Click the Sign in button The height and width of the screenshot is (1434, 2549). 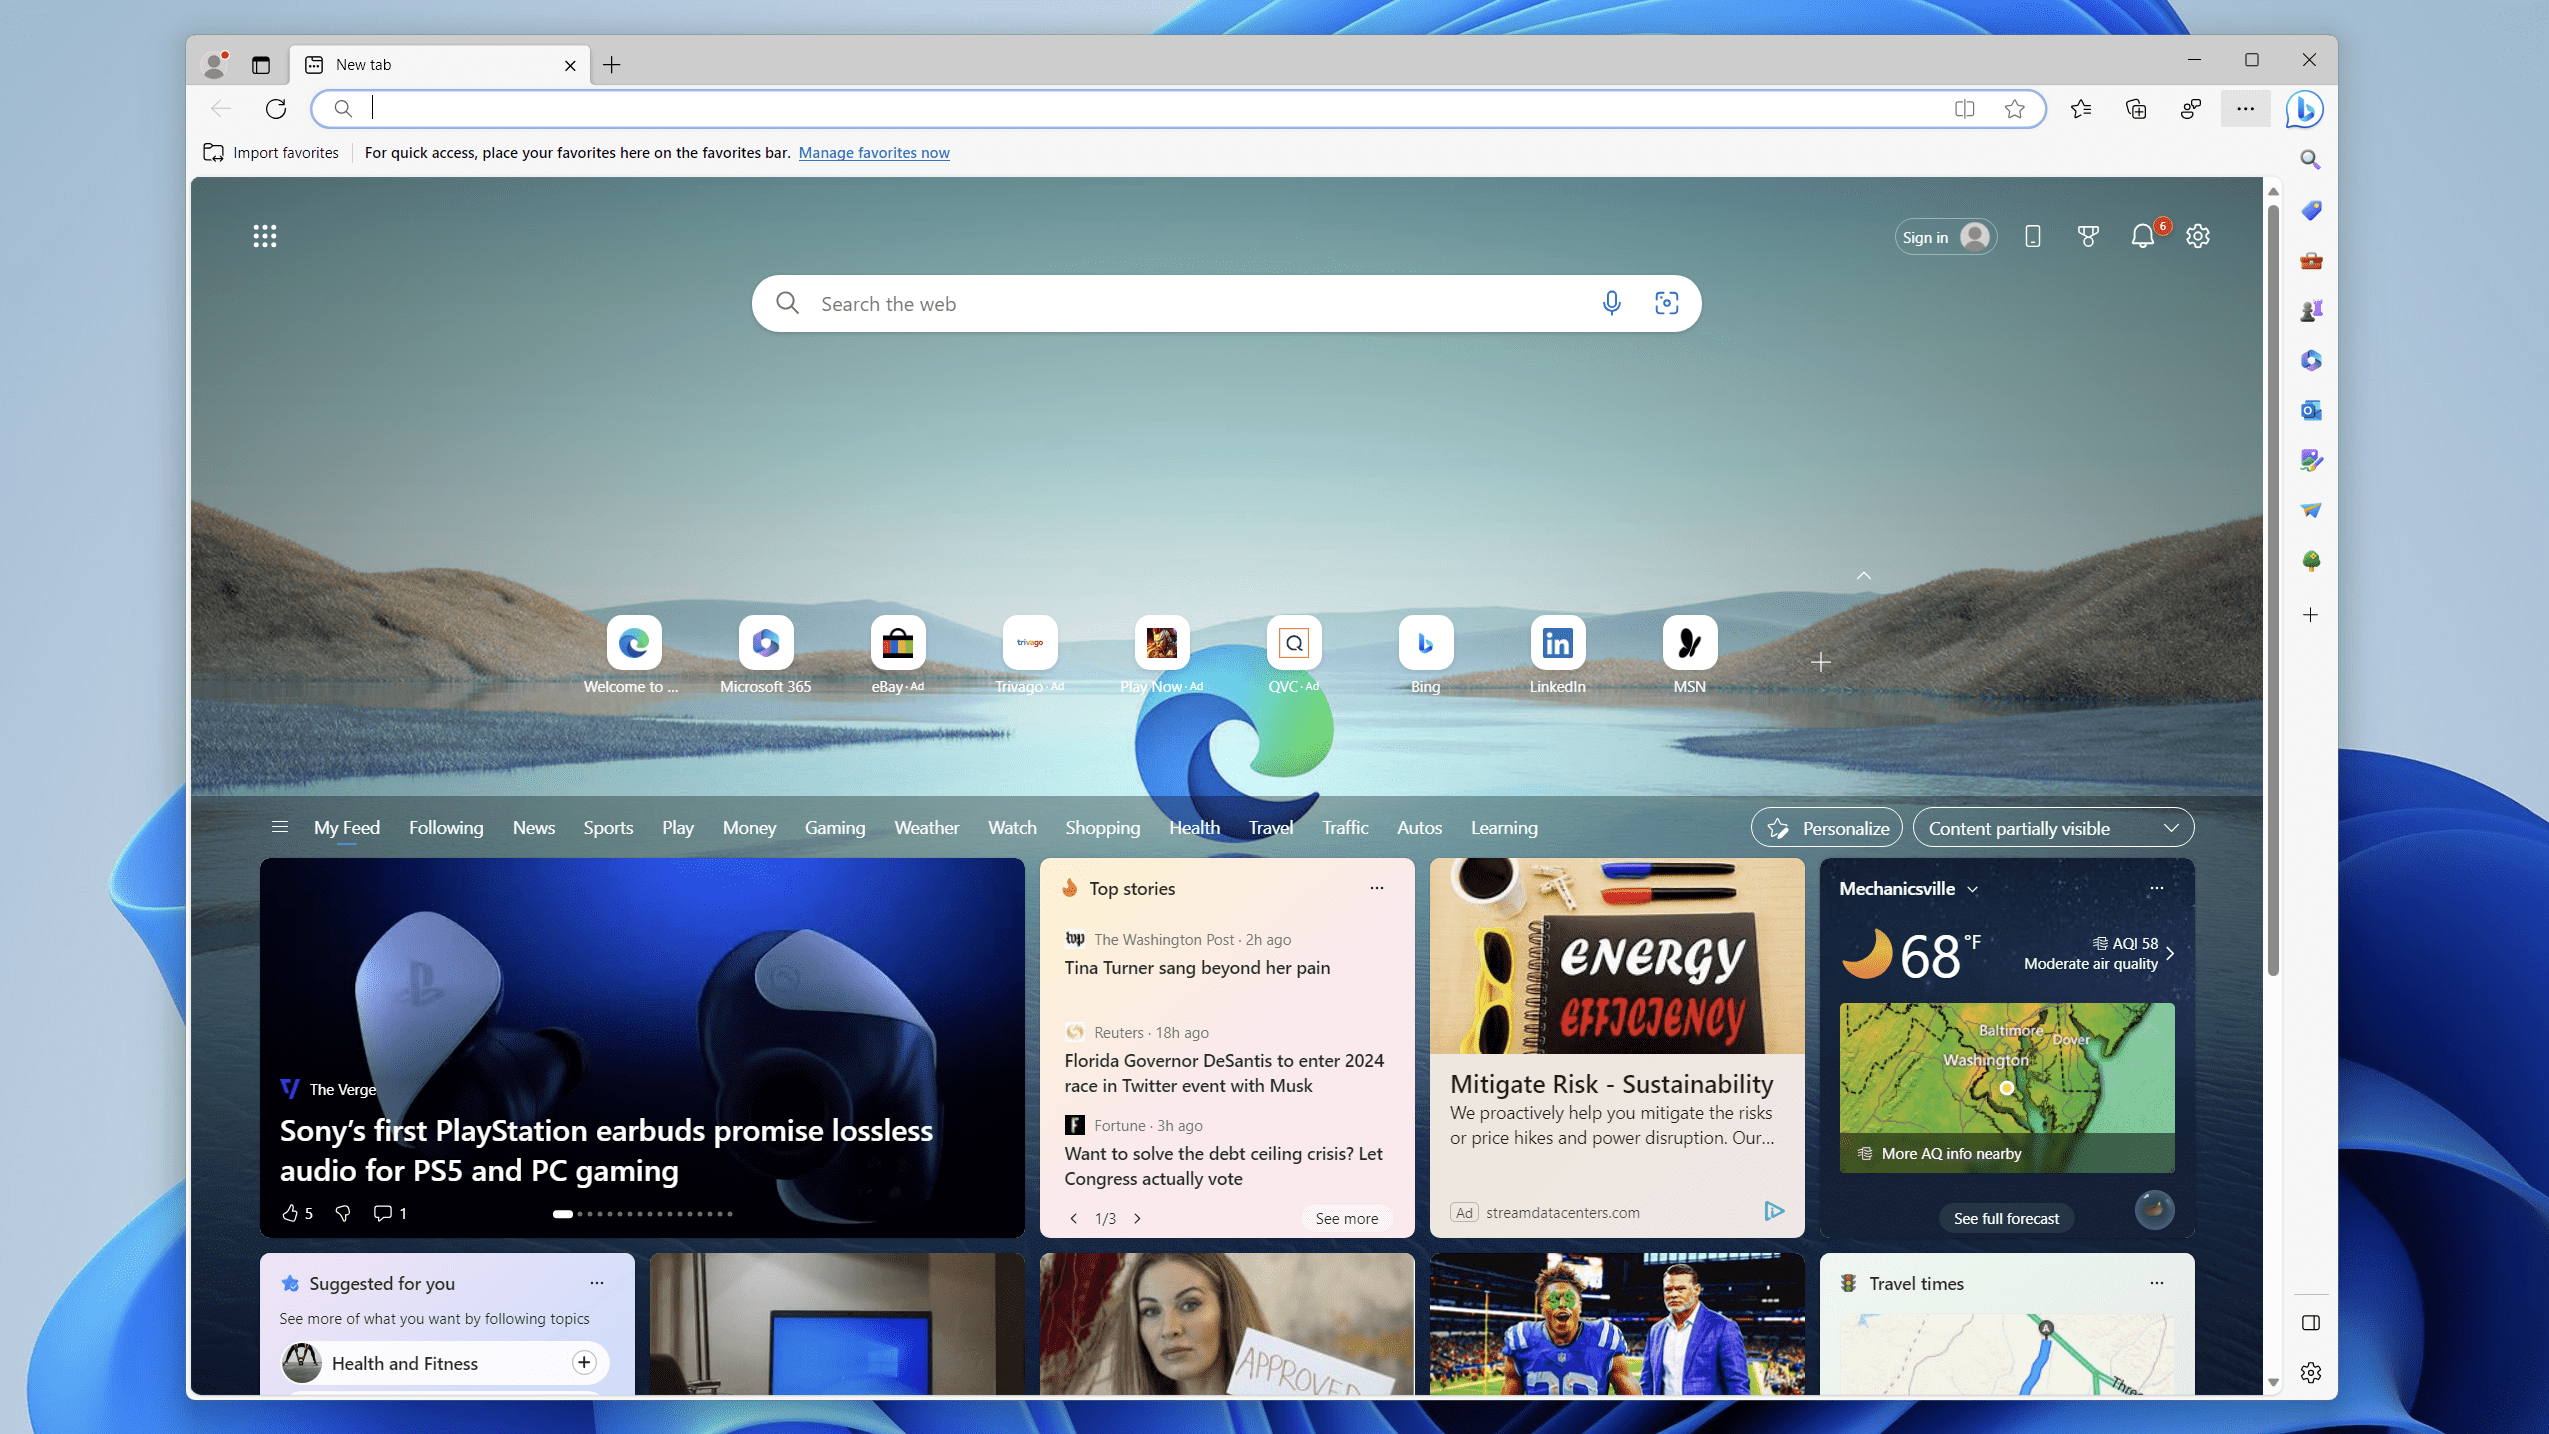pyautogui.click(x=1945, y=237)
